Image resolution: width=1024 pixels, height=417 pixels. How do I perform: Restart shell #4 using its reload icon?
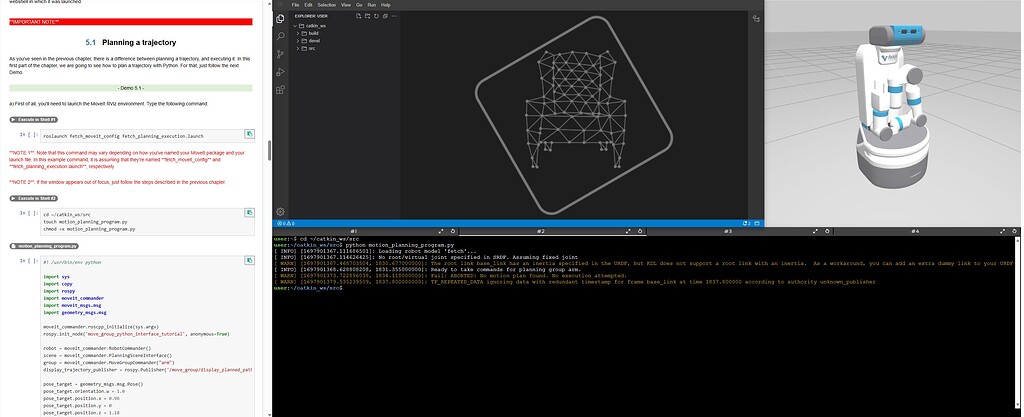click(1014, 231)
